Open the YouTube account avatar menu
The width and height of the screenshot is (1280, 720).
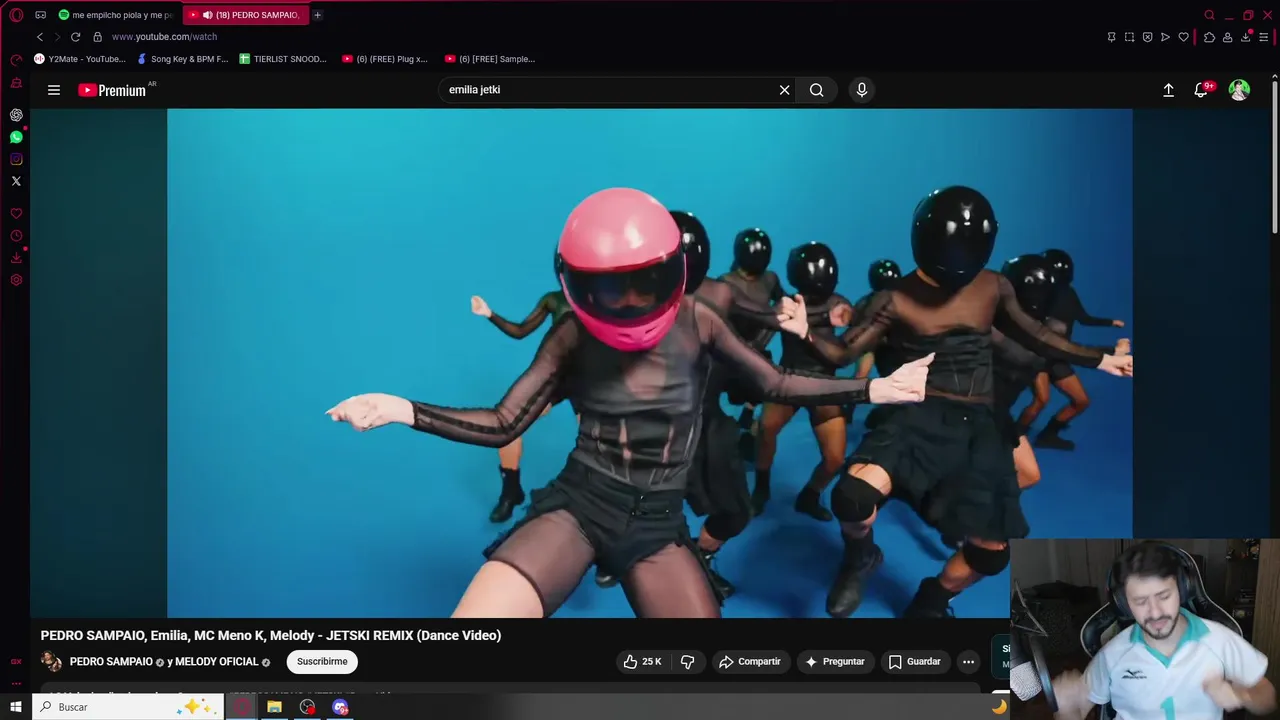[1239, 90]
